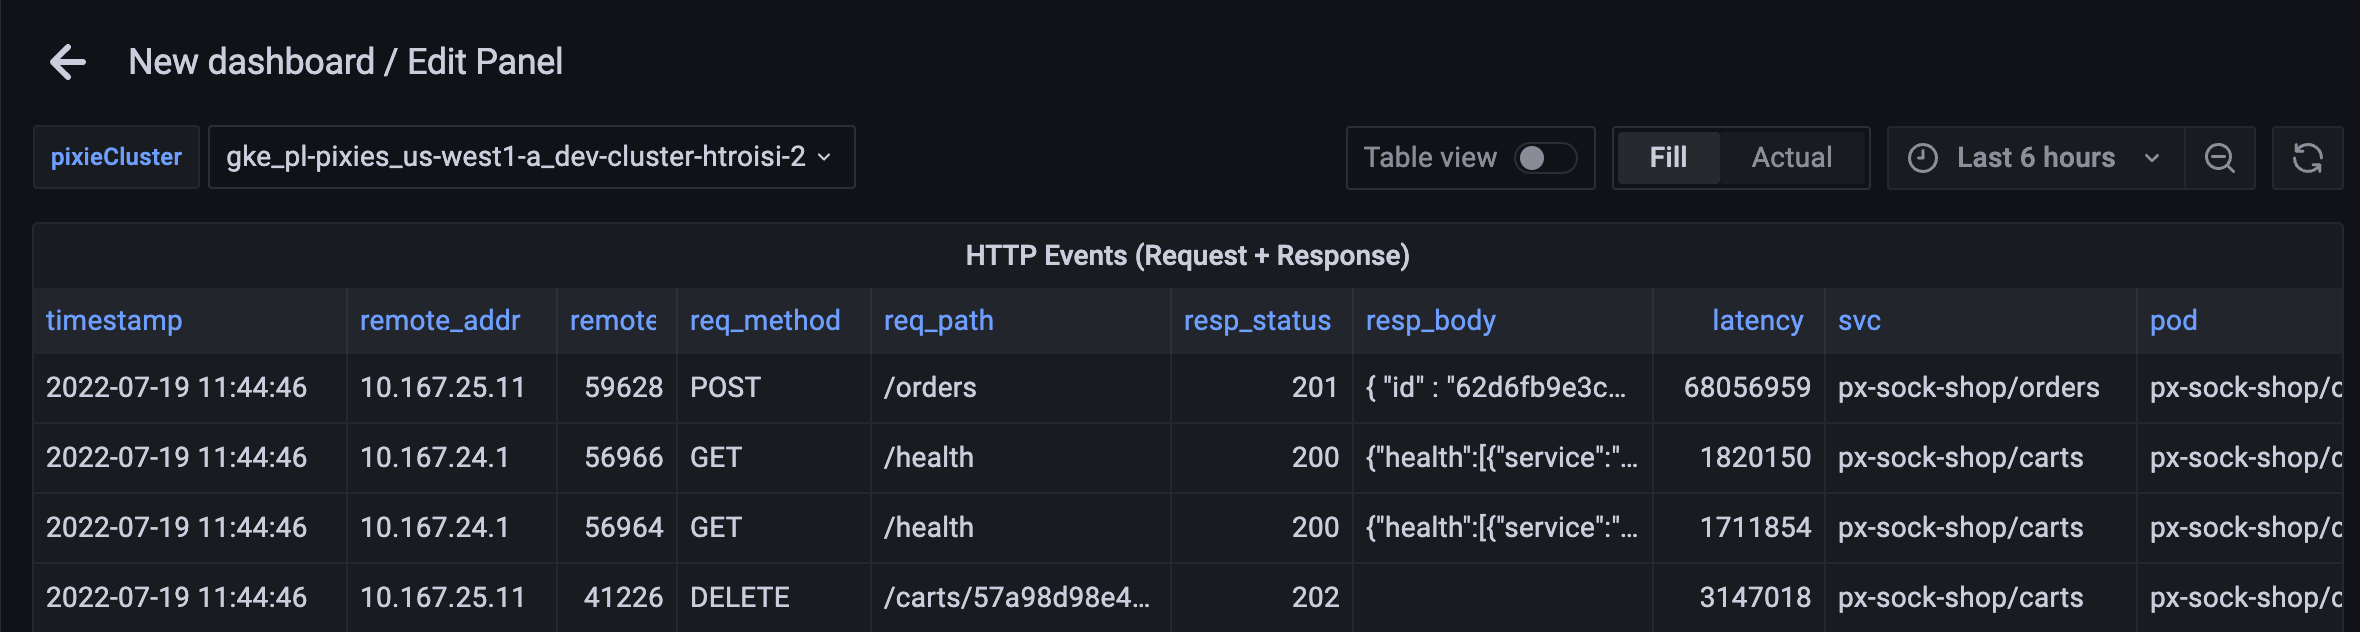Select the Actual display option

click(x=1791, y=158)
